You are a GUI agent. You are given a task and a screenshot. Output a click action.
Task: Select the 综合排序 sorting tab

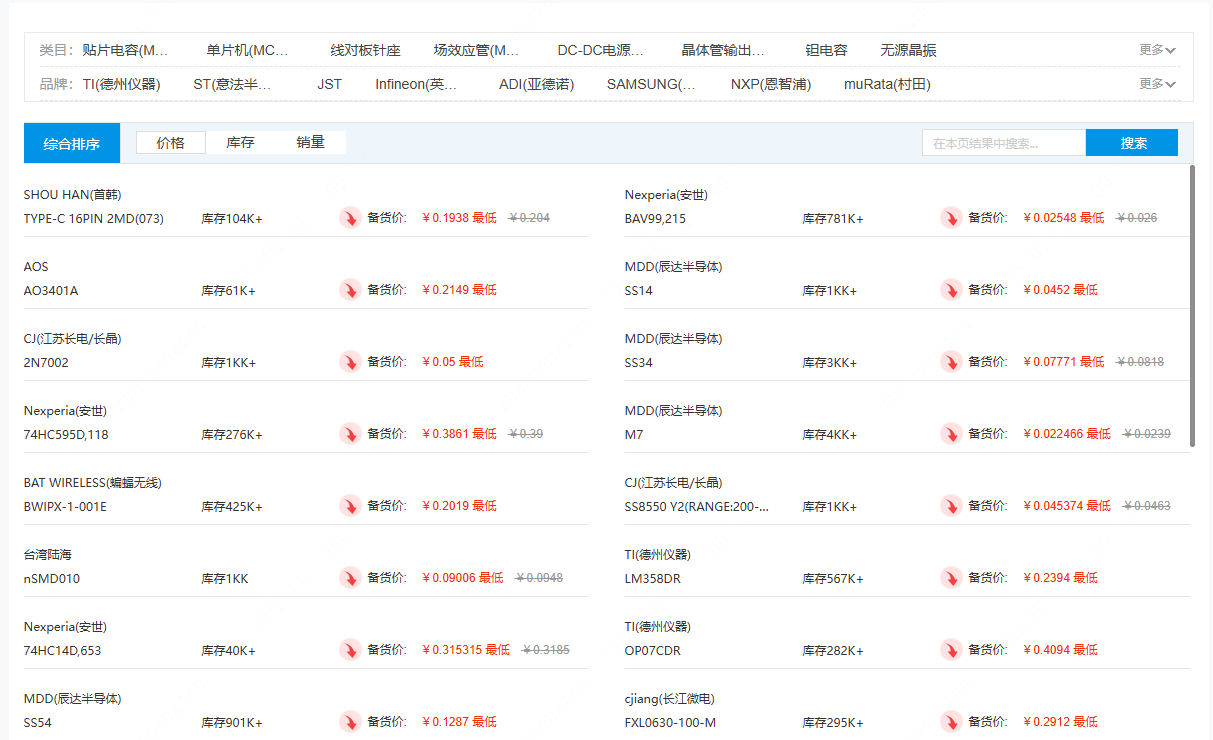click(x=72, y=144)
